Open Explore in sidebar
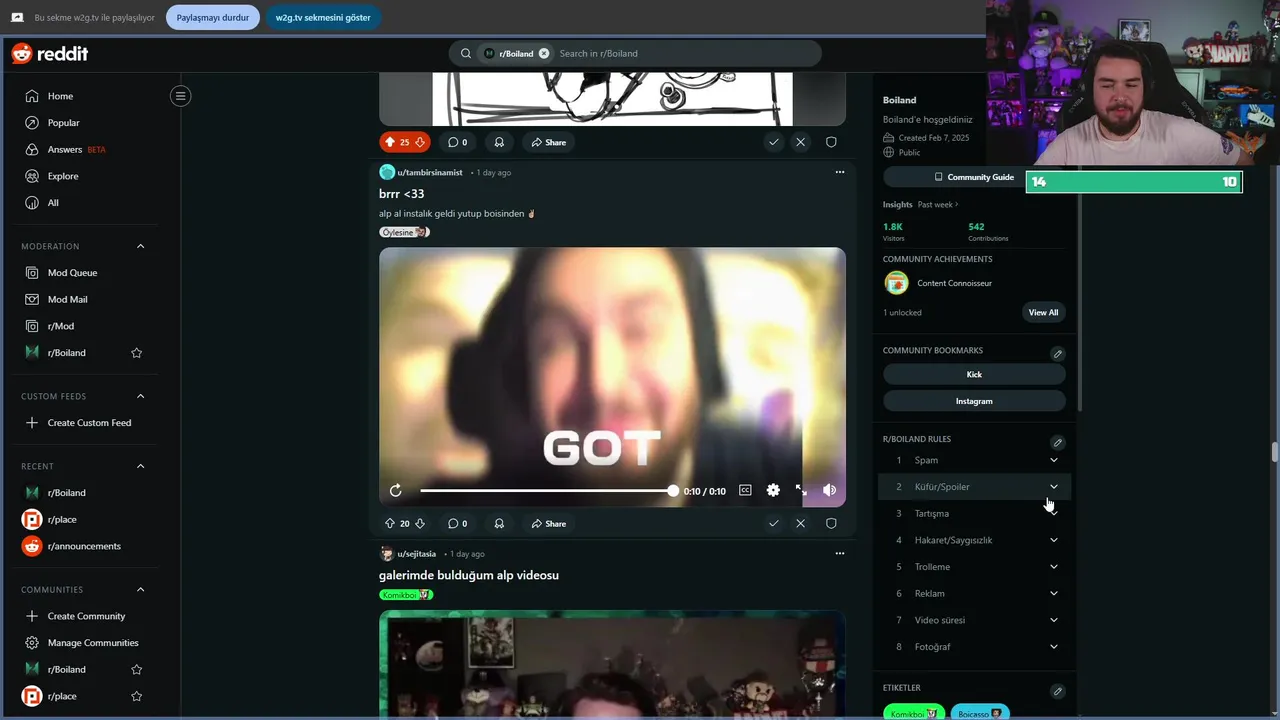 click(x=63, y=176)
